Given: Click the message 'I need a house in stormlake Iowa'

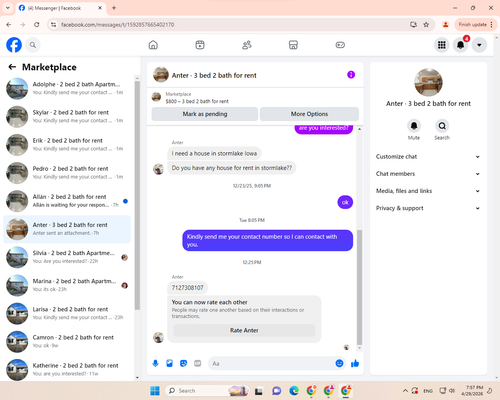Looking at the screenshot, I should coord(214,153).
